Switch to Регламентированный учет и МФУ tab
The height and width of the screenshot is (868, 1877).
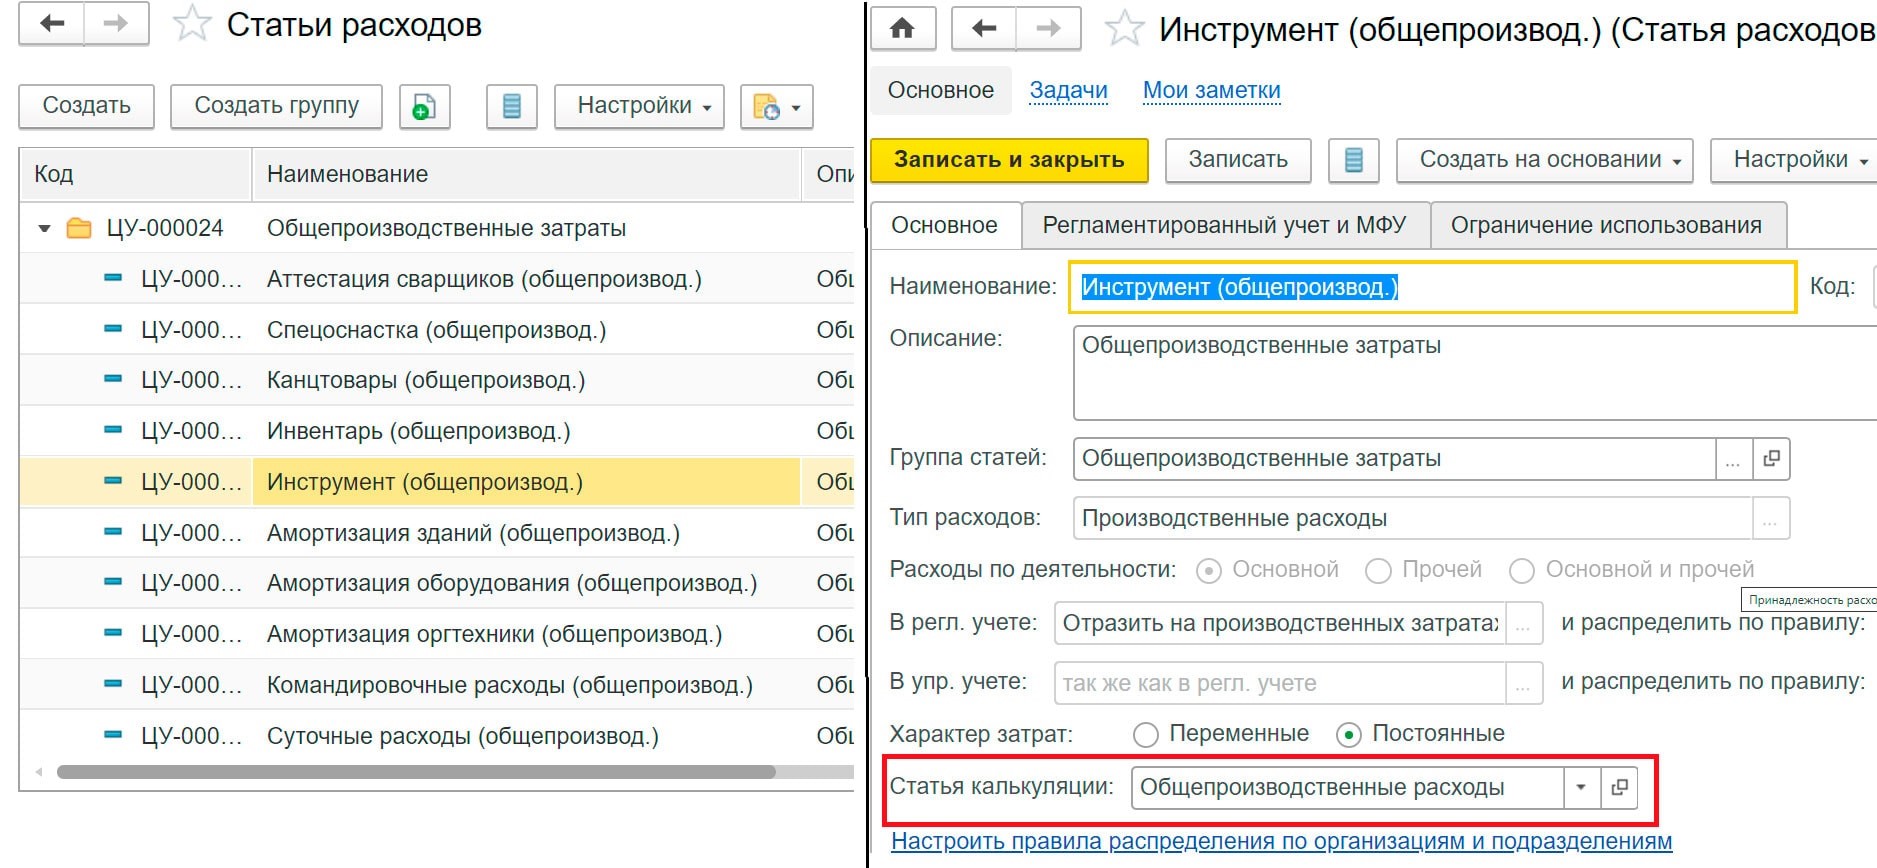pyautogui.click(x=1224, y=225)
